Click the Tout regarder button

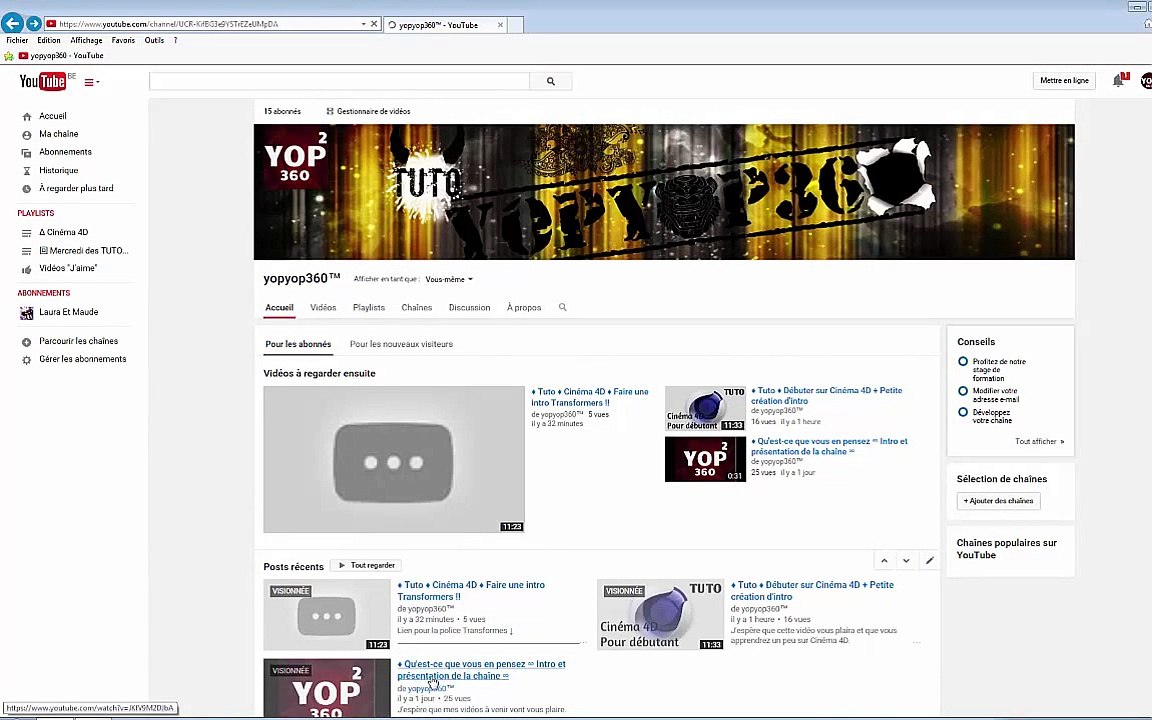[366, 566]
